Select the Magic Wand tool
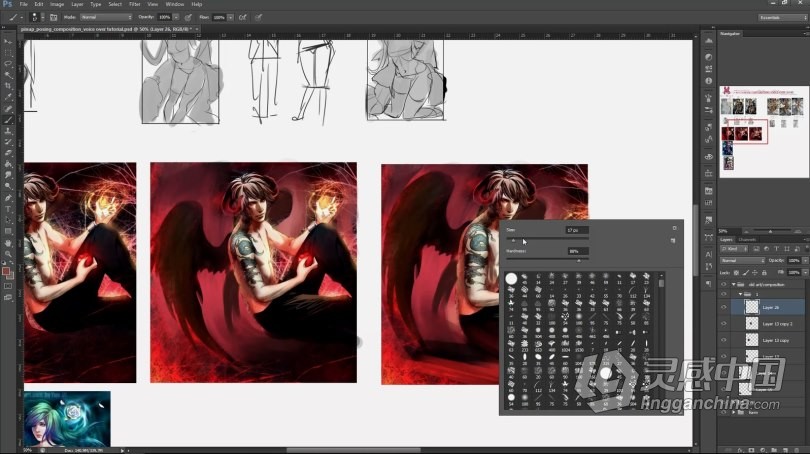 (8, 75)
